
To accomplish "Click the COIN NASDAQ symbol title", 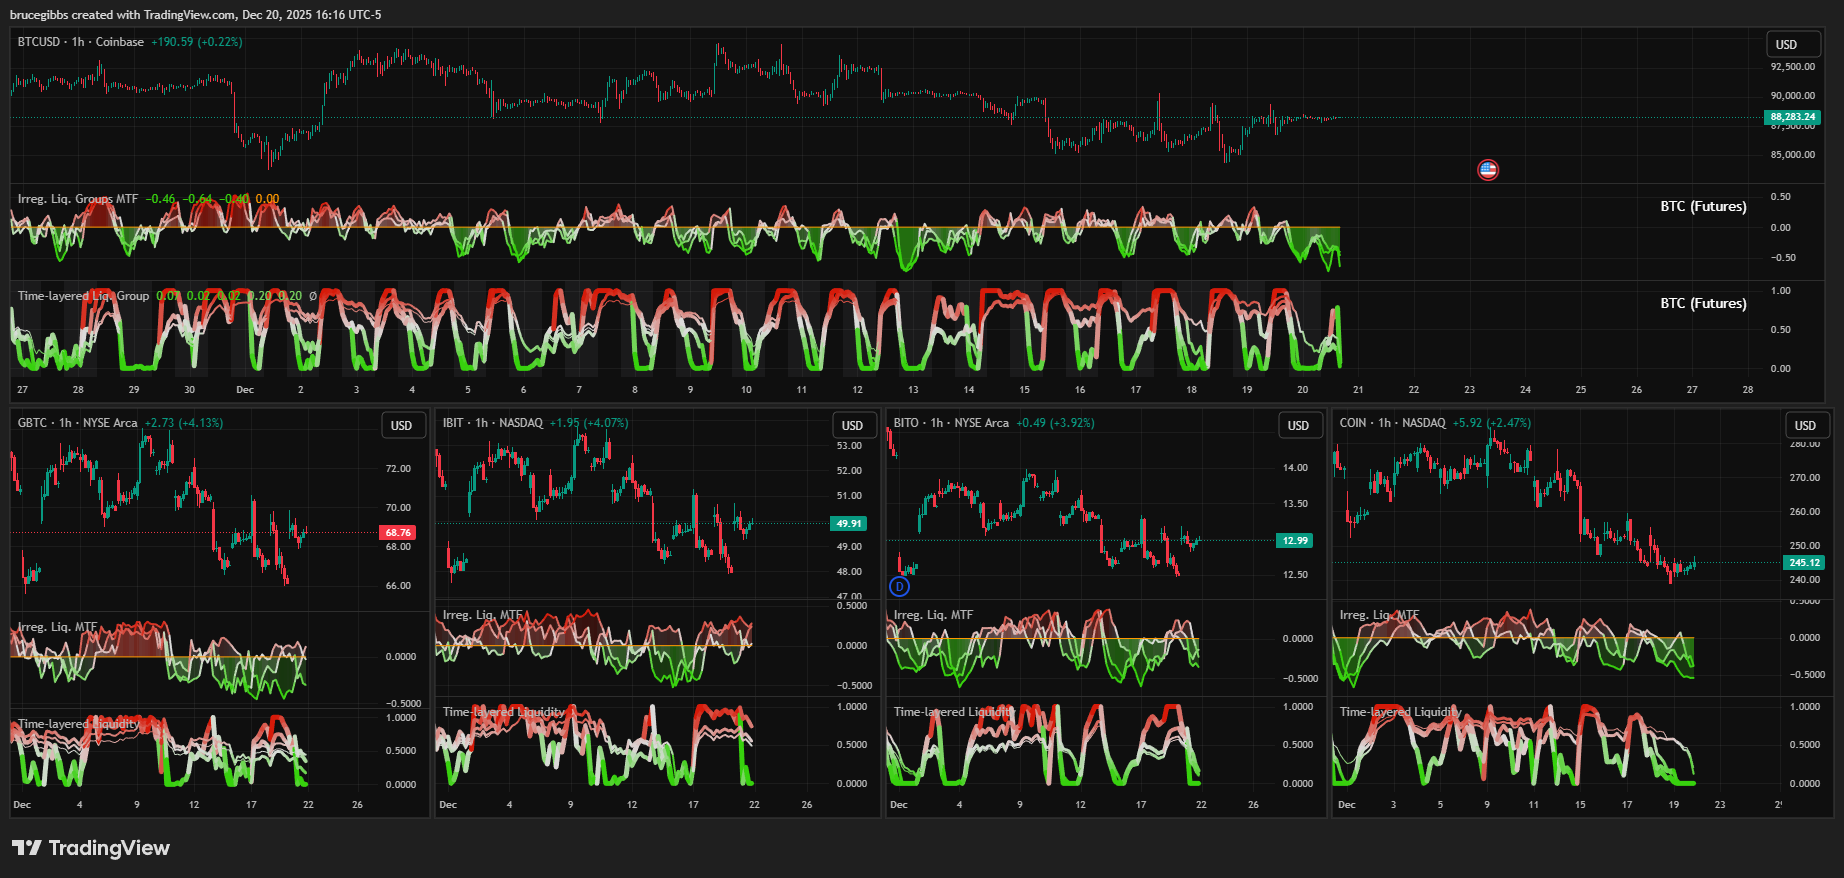I will point(1392,423).
